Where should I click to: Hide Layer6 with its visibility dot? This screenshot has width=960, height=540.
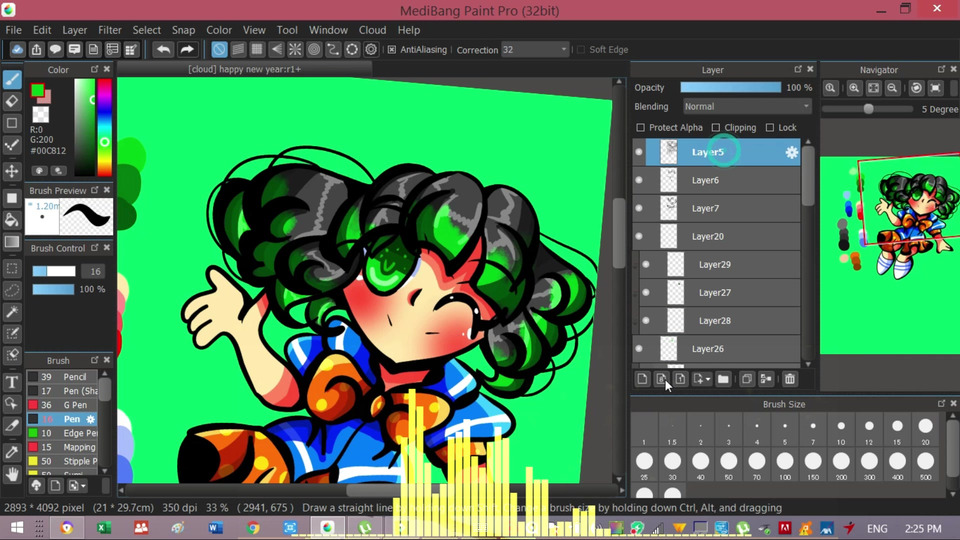coord(639,180)
